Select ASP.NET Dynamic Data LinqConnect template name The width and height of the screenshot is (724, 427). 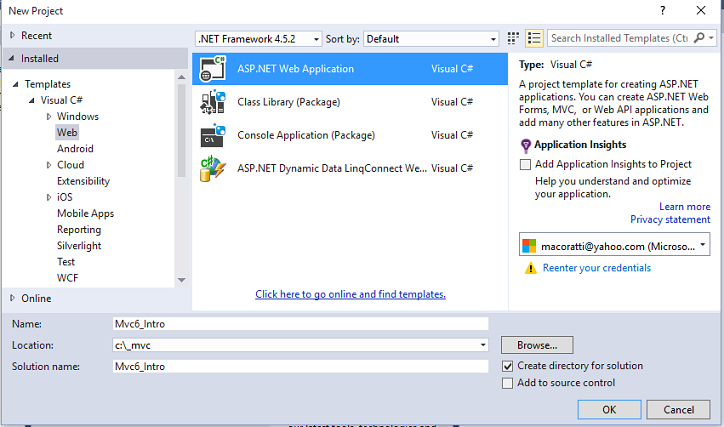pyautogui.click(x=332, y=168)
